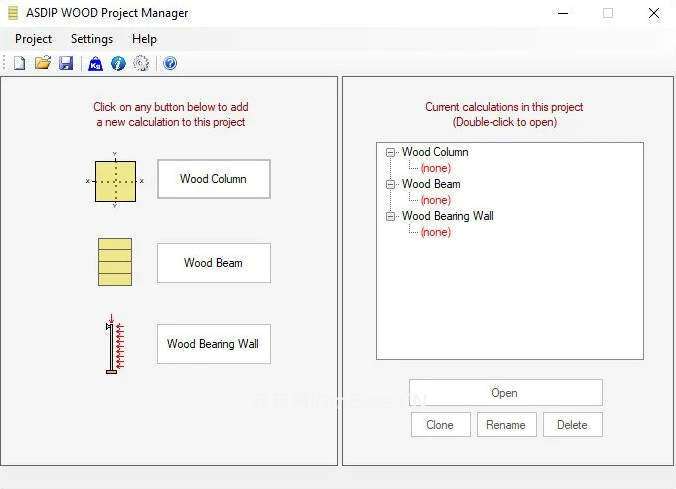This screenshot has height=489, width=676.
Task: Select (none) under Wood Column
Action: (436, 168)
